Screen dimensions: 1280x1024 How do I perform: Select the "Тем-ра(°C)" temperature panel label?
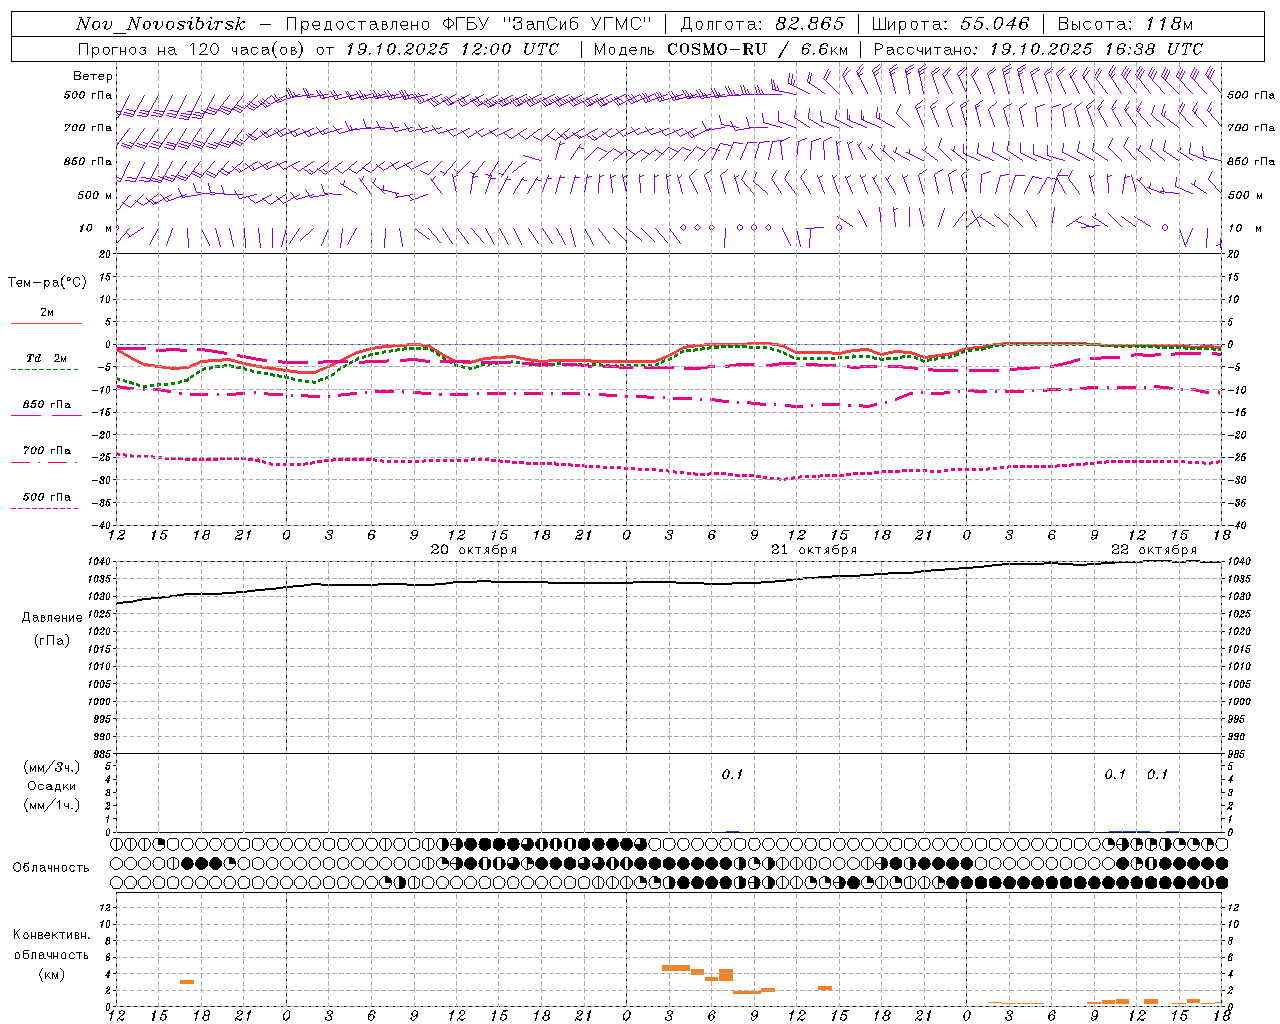47,283
